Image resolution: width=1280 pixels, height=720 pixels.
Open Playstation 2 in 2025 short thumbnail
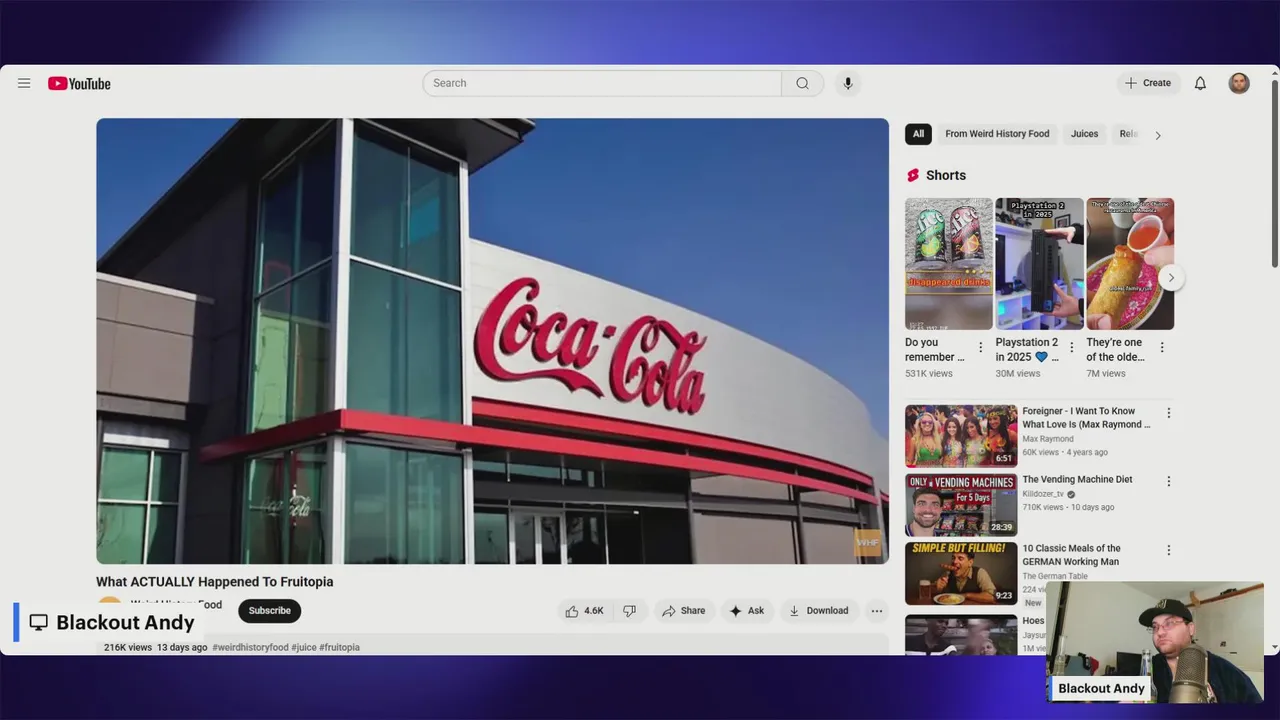click(1039, 264)
